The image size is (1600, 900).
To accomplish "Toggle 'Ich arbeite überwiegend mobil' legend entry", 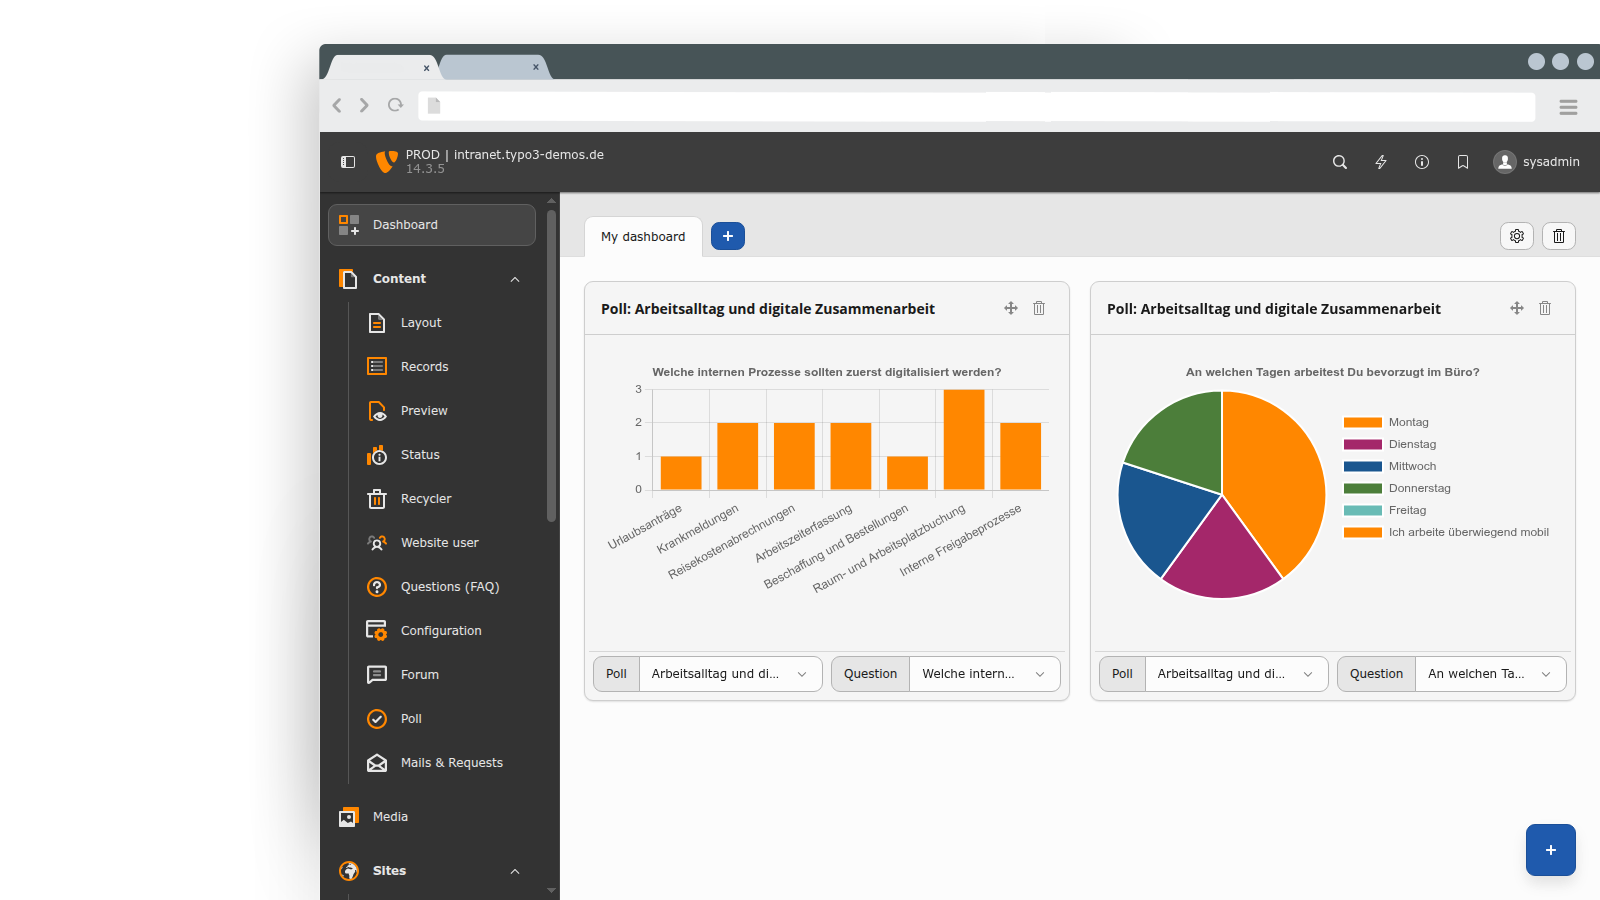I will click(1446, 532).
